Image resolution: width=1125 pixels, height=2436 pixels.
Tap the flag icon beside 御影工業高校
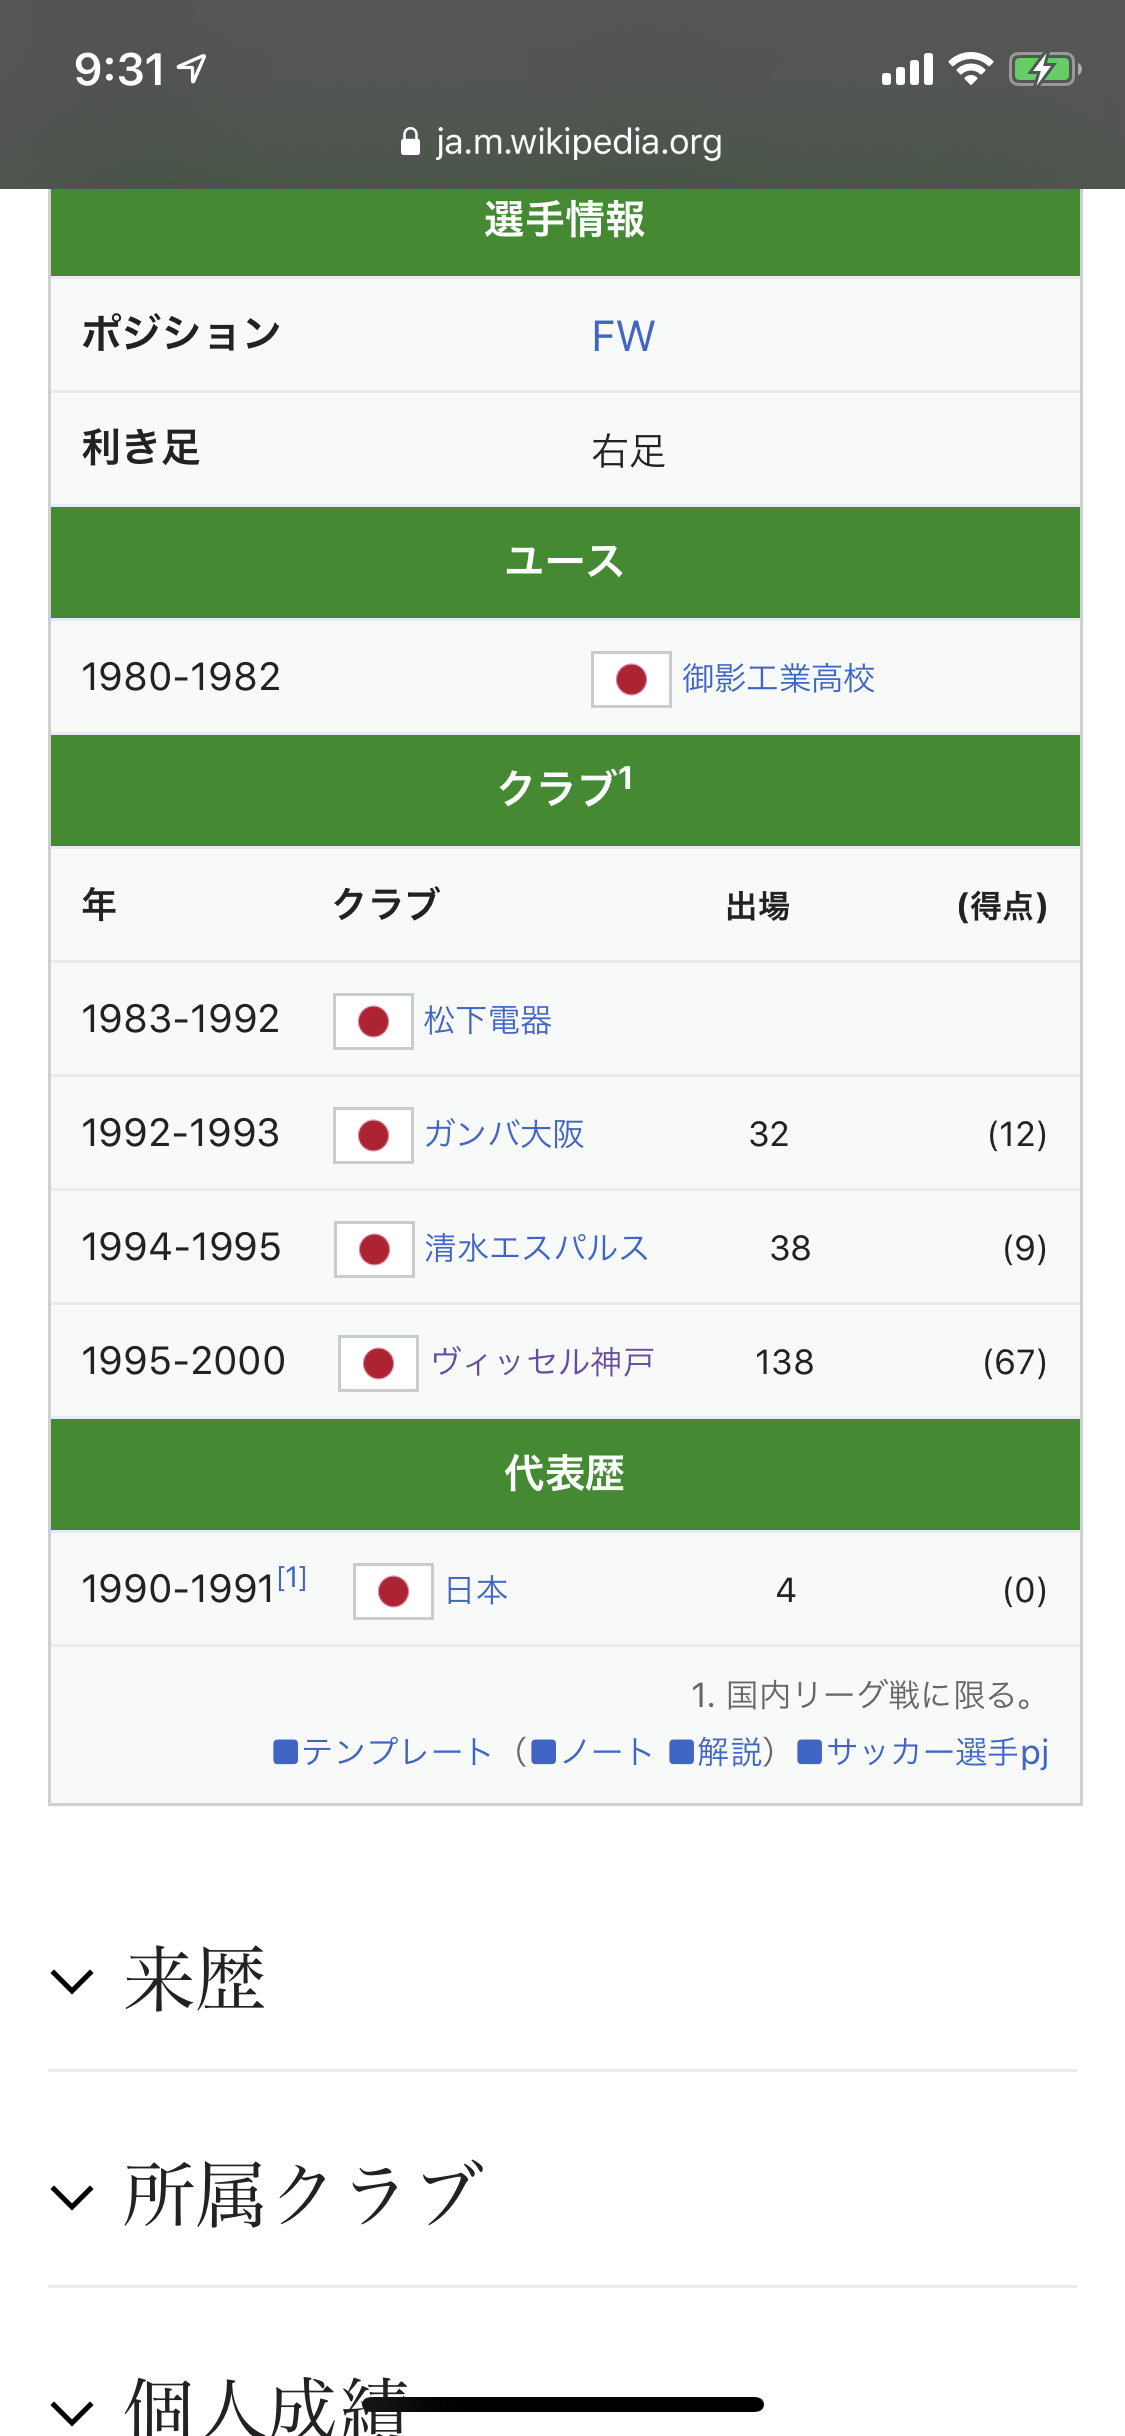631,679
